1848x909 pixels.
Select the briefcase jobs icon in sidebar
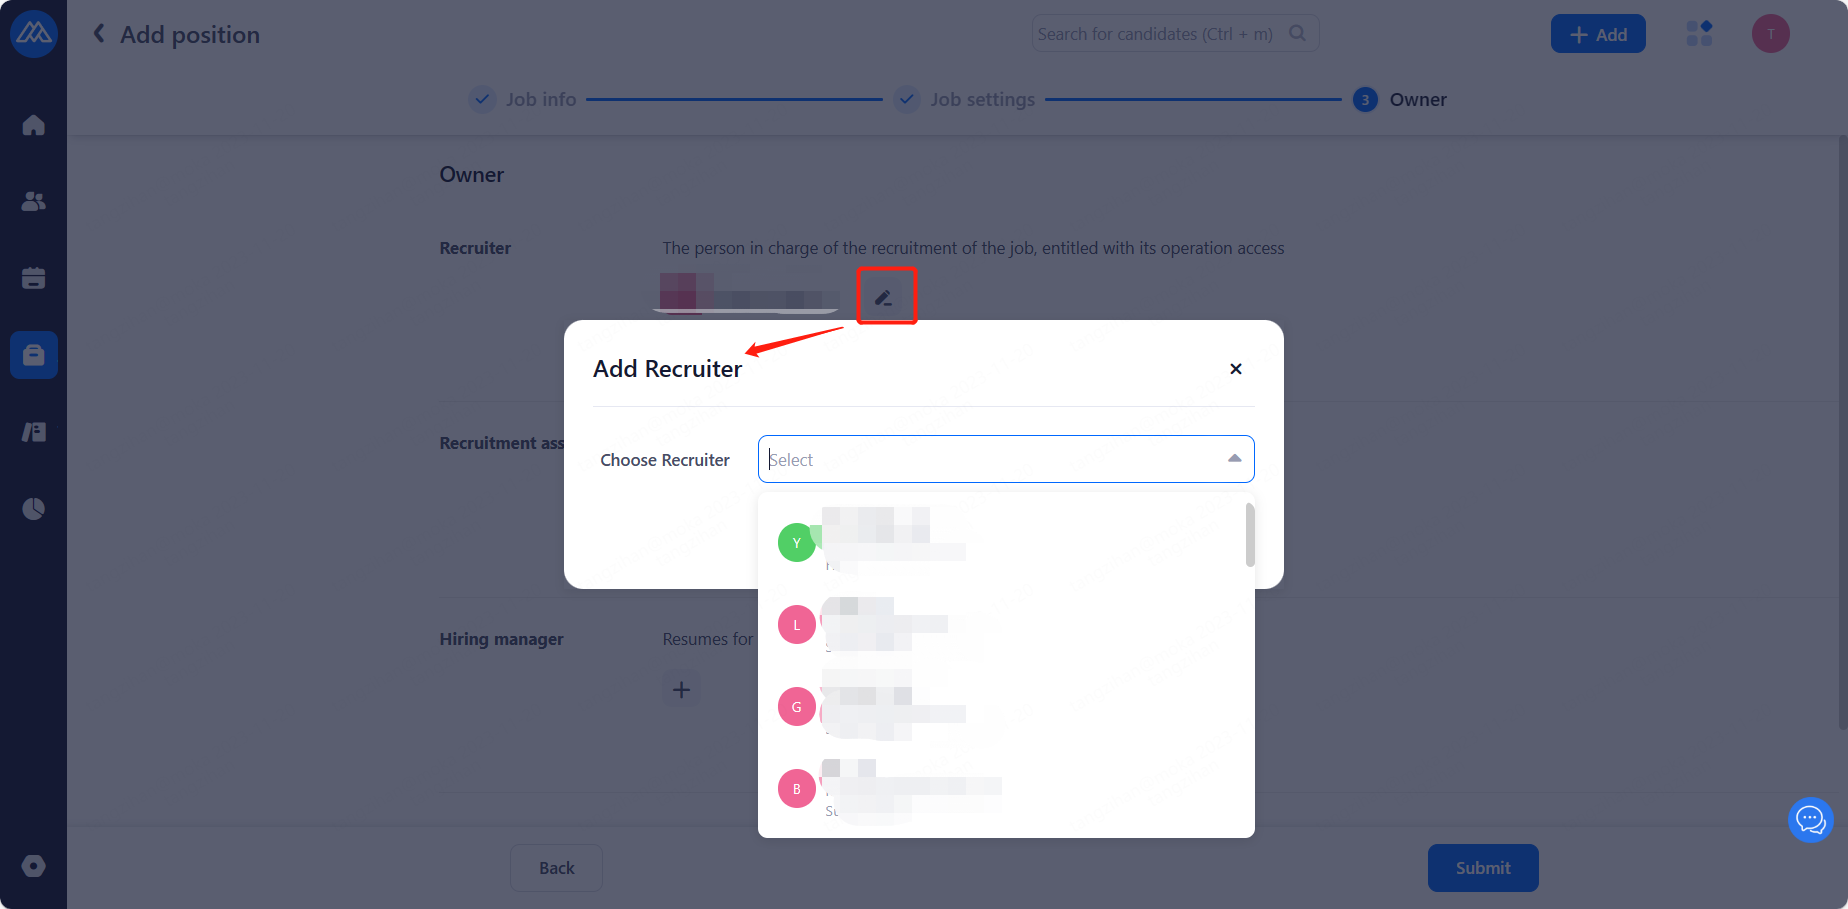33,355
